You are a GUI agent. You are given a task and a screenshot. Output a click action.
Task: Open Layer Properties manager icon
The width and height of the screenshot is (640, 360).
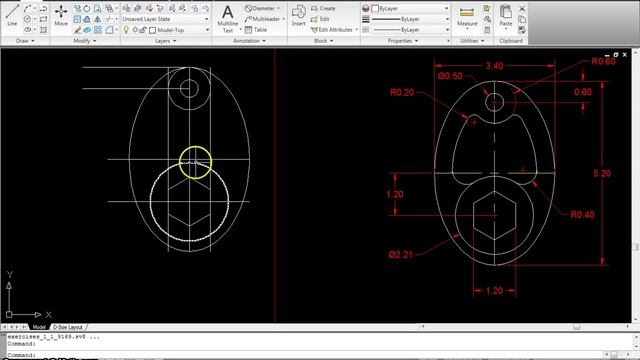[x=127, y=8]
